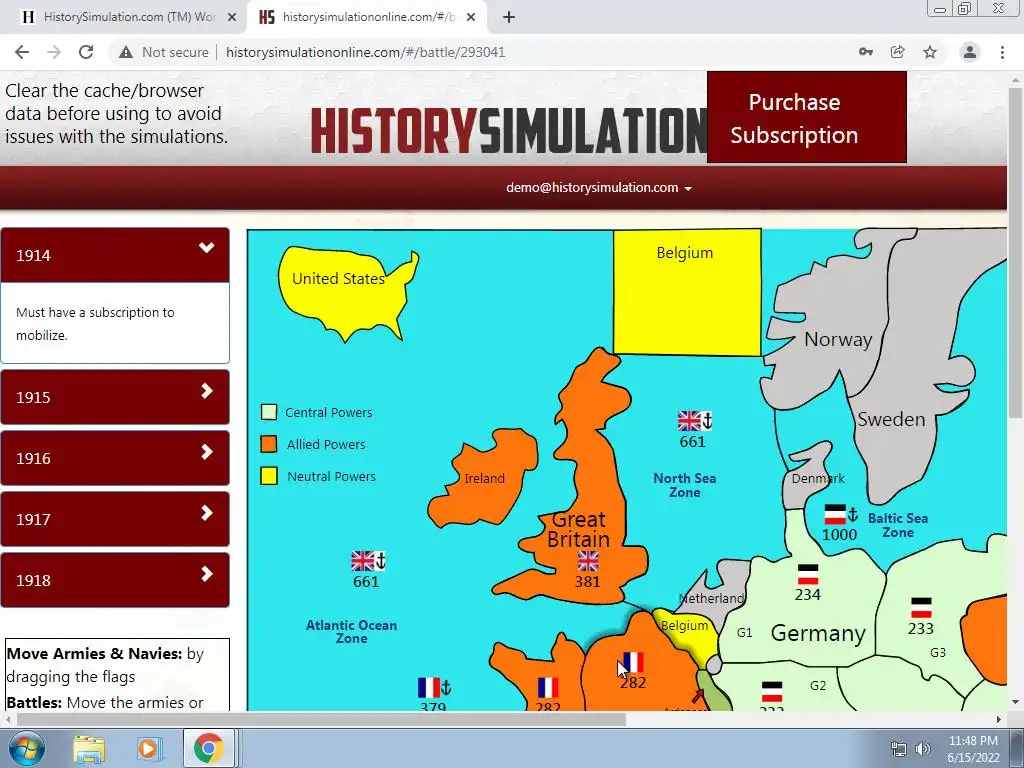Click the Neutral Powers yellow legend swatch
Screen dimensions: 1024x768
click(x=268, y=476)
